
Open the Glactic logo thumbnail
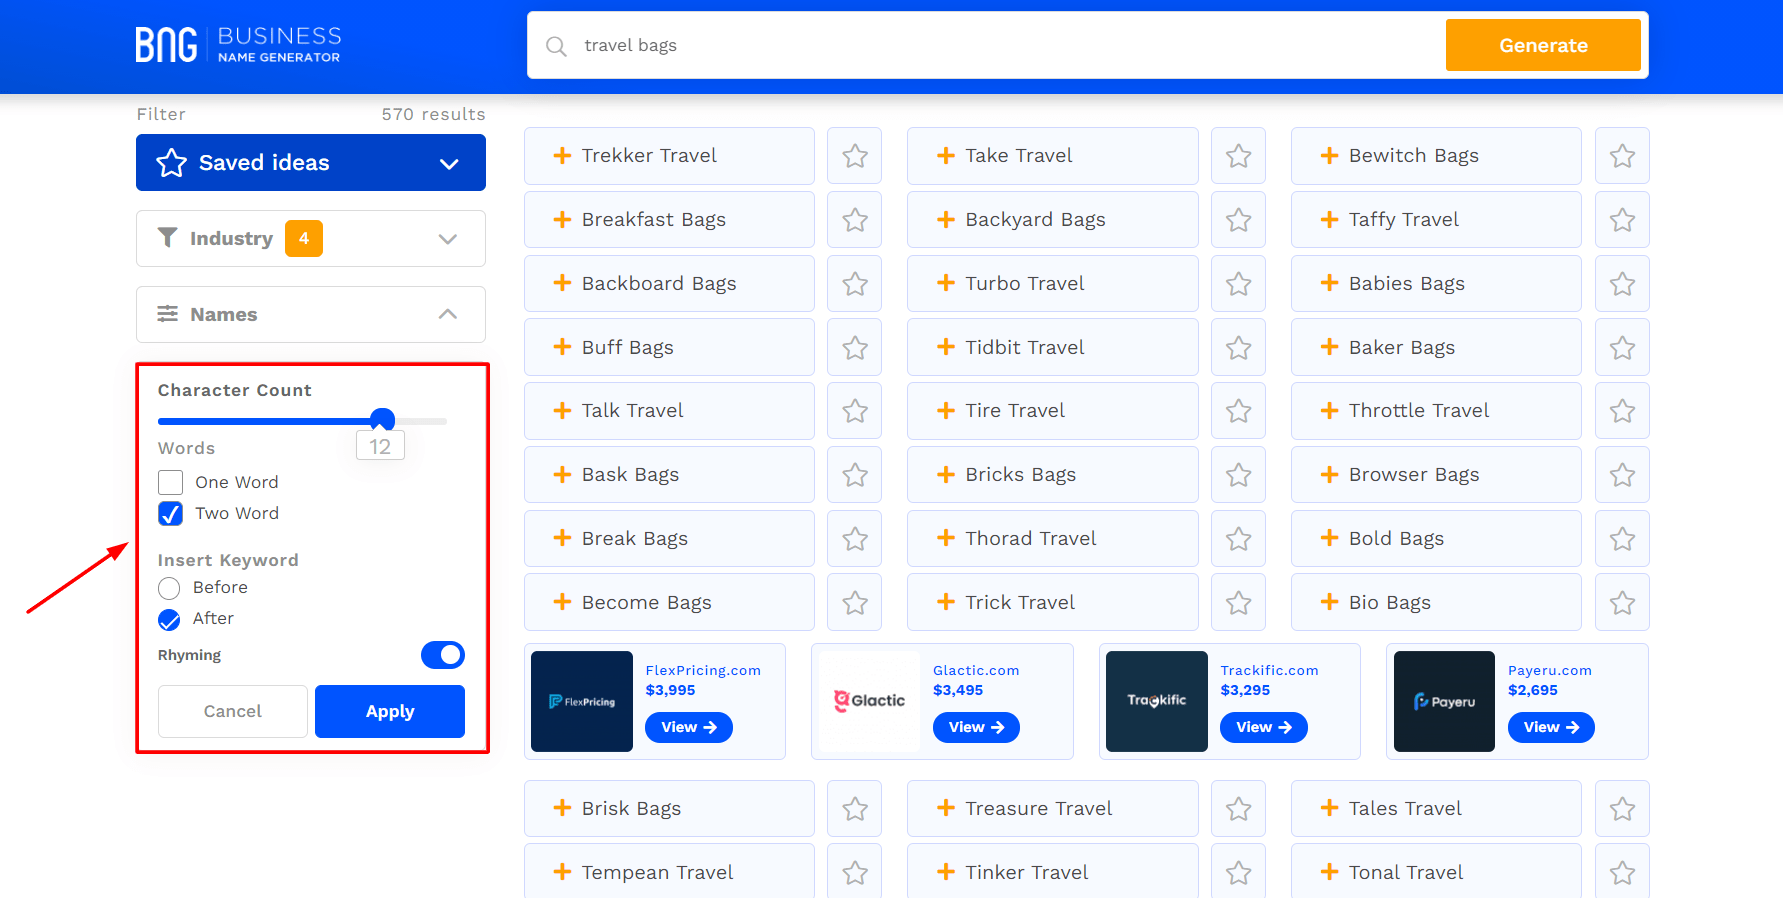pos(869,702)
